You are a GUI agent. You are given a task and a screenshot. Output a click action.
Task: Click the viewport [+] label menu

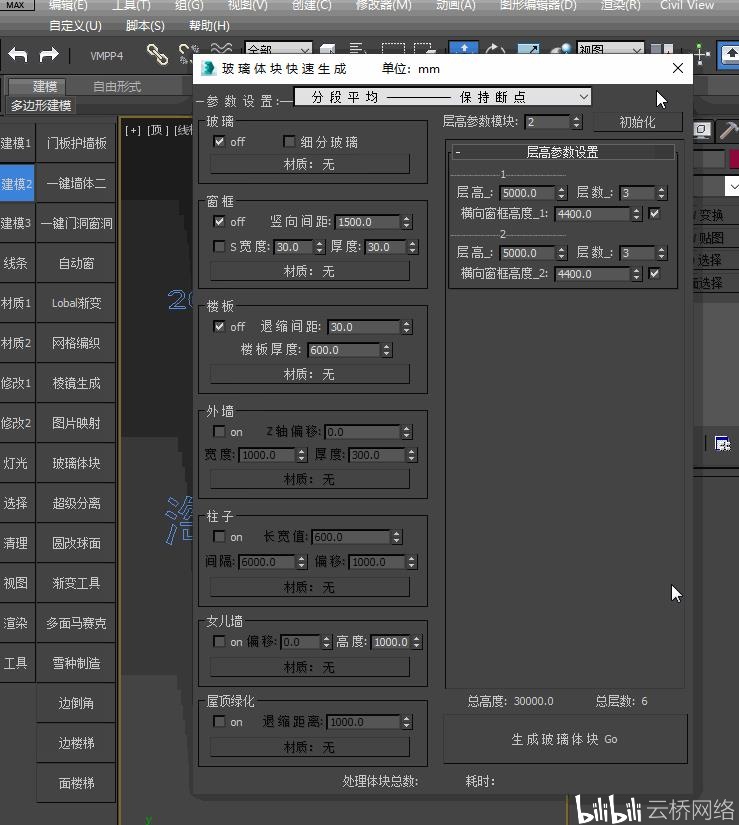[x=133, y=130]
